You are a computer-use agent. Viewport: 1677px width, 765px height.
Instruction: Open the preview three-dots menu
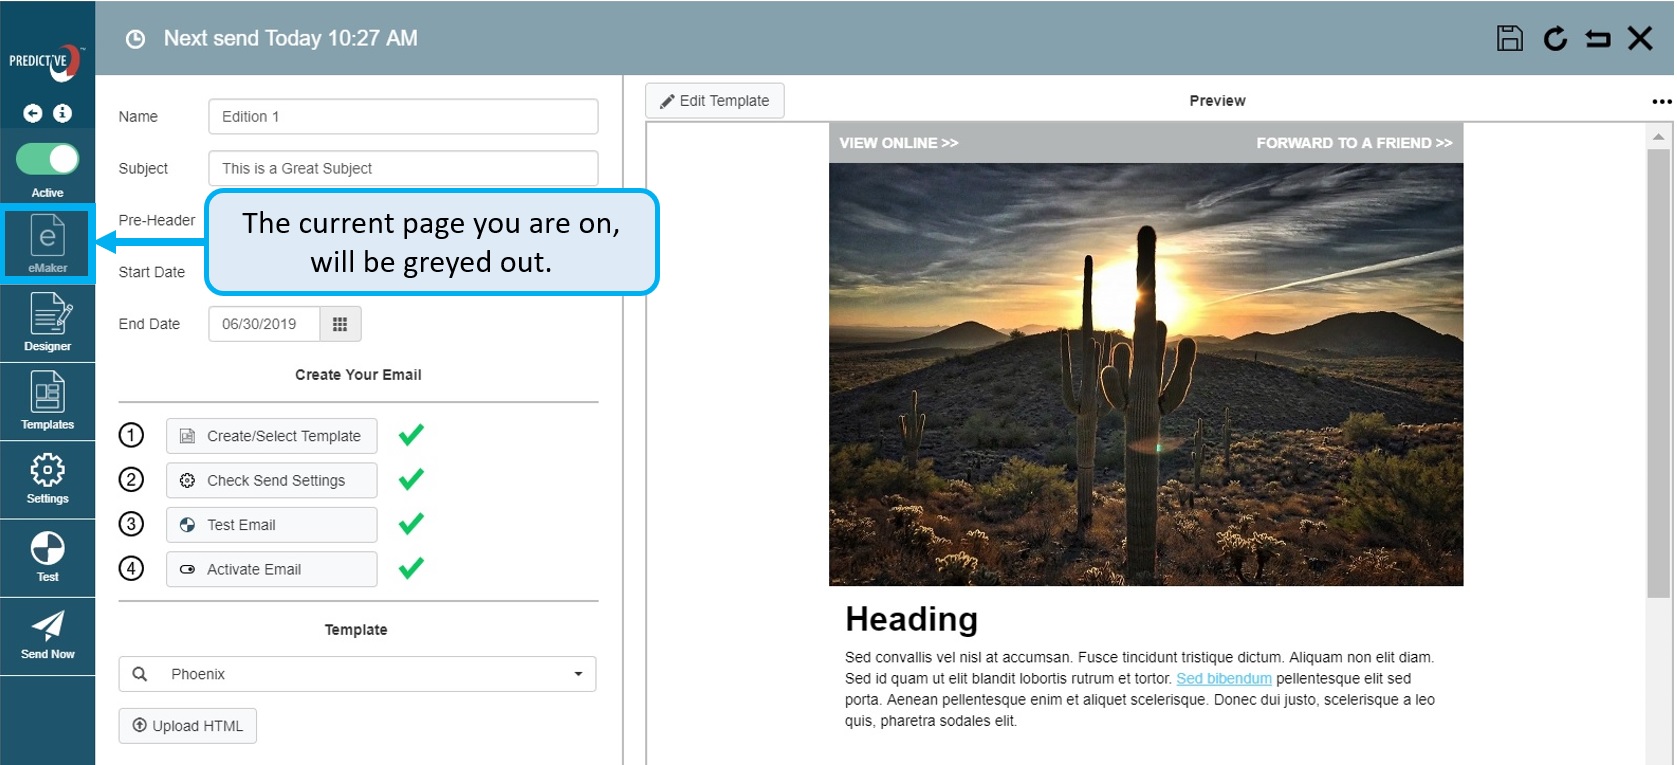pos(1661,101)
